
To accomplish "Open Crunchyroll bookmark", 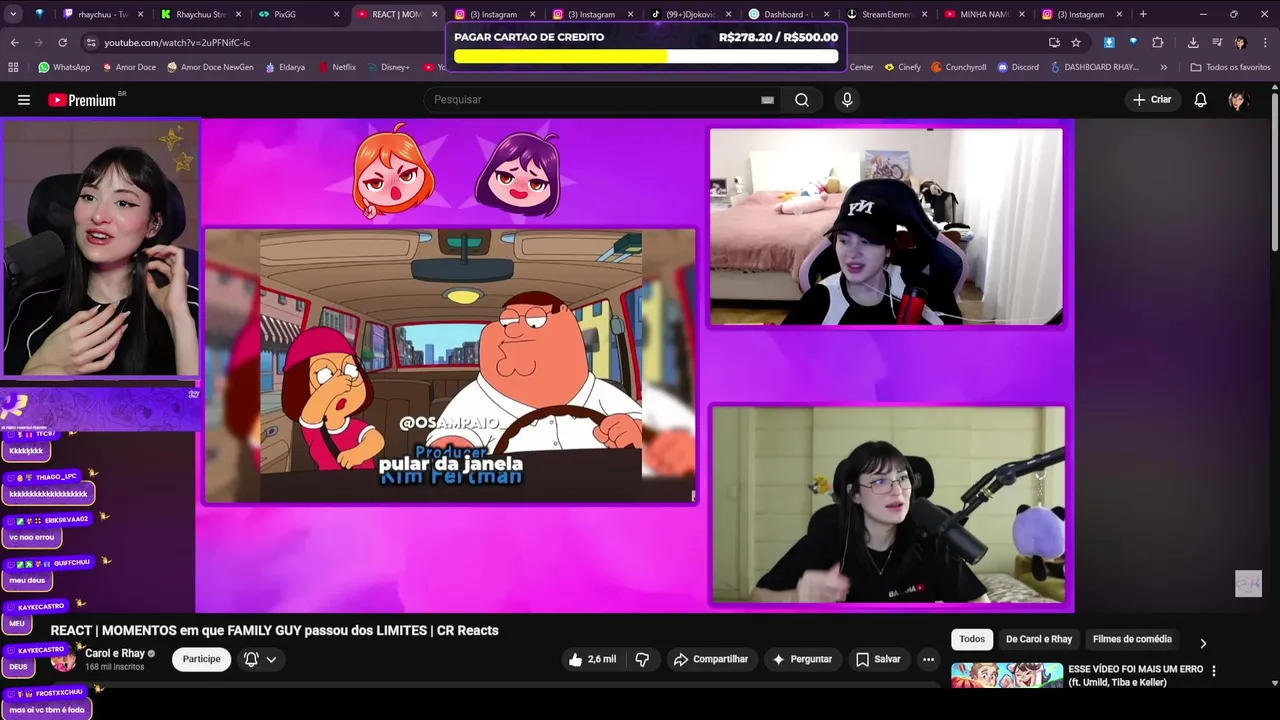I will pos(958,67).
